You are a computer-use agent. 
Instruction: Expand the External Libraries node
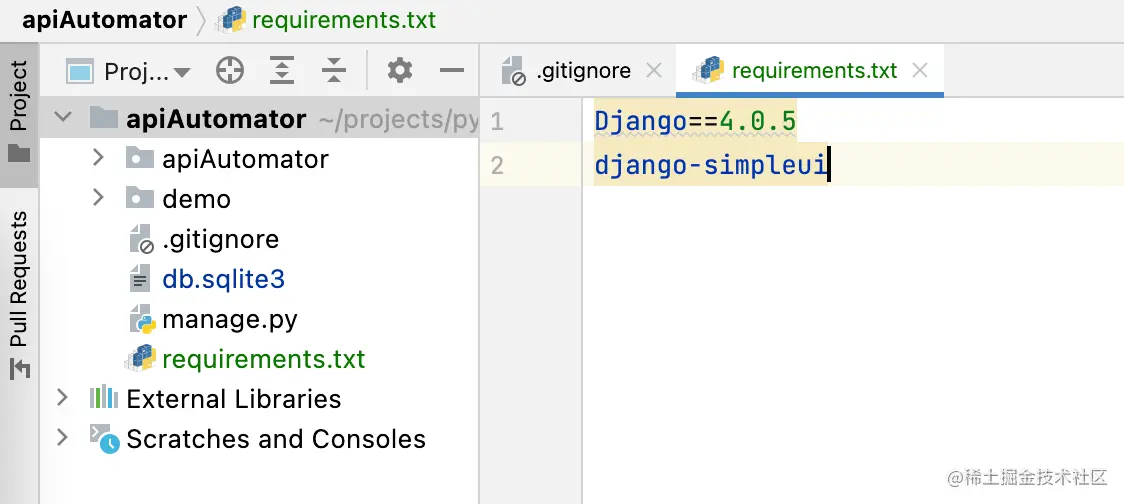tap(62, 397)
